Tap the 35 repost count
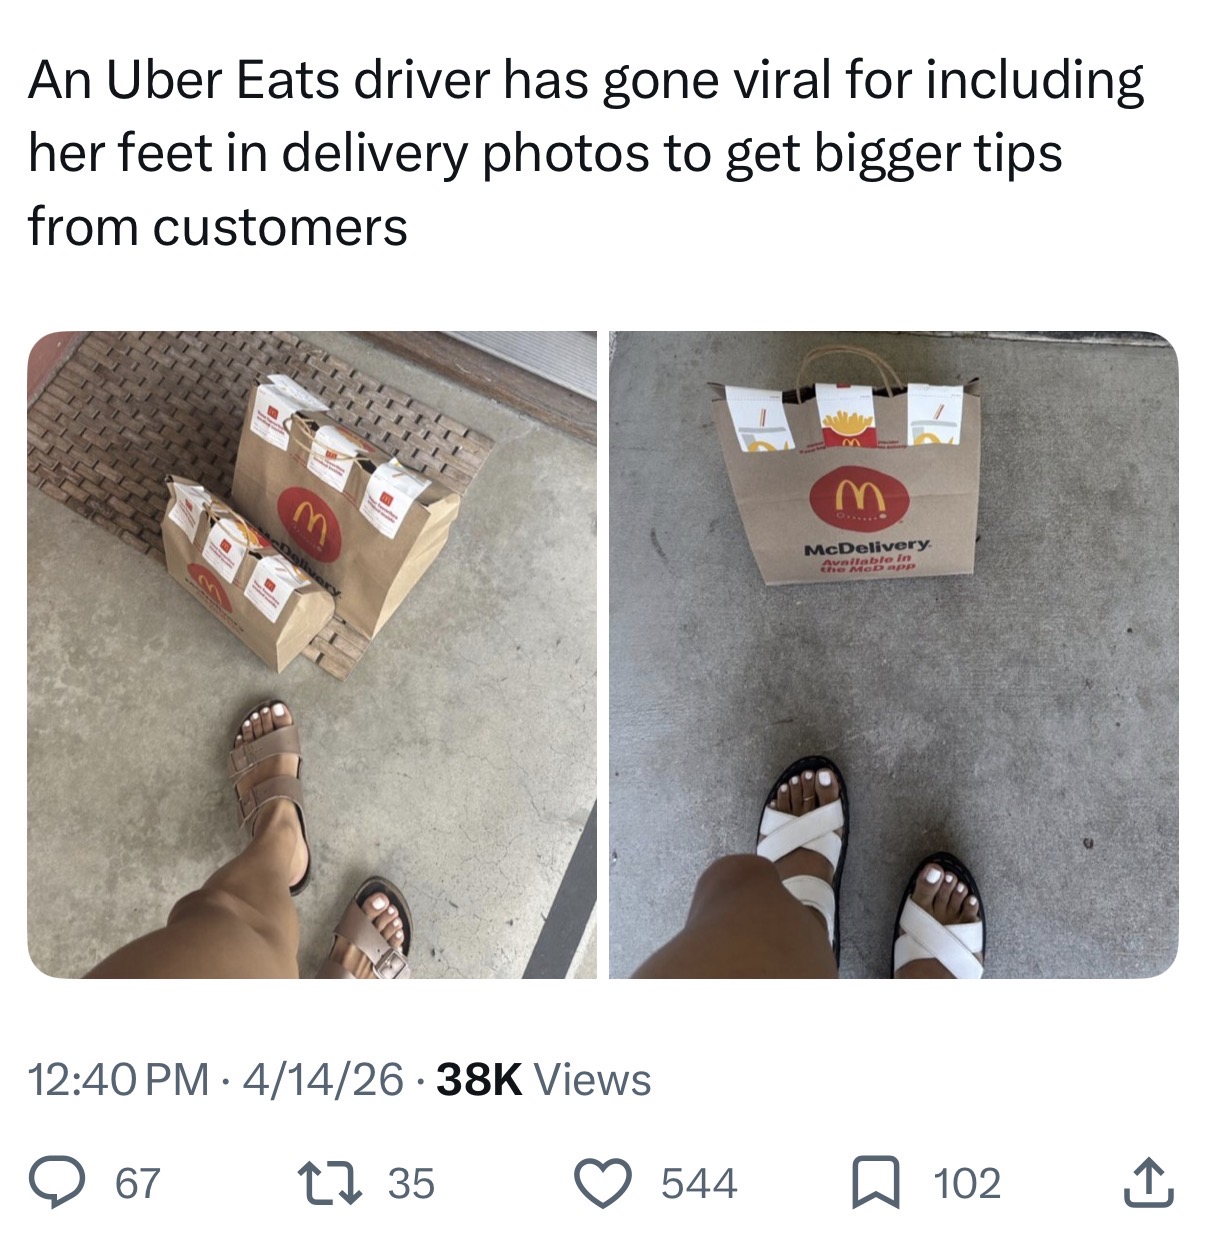This screenshot has height=1256, width=1206. (x=411, y=1184)
